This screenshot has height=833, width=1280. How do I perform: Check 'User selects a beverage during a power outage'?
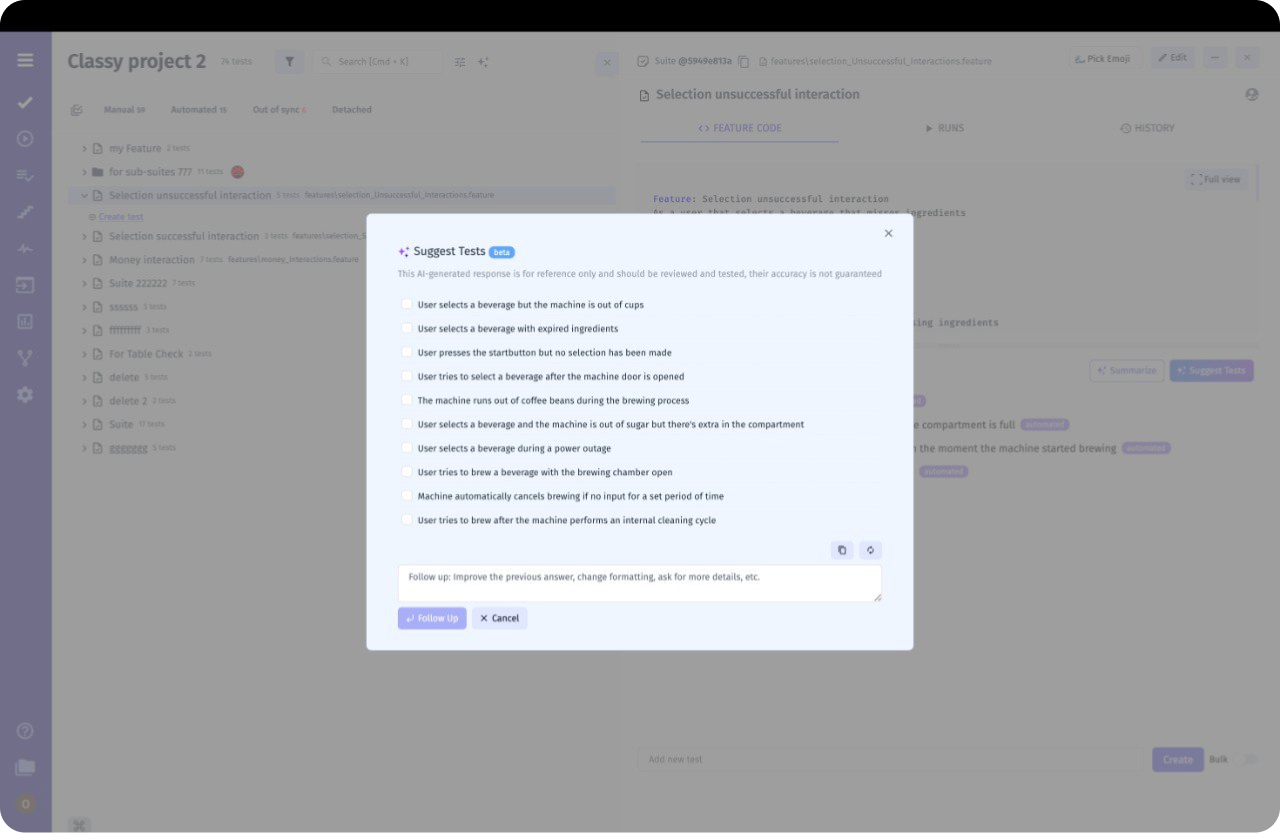(x=406, y=448)
